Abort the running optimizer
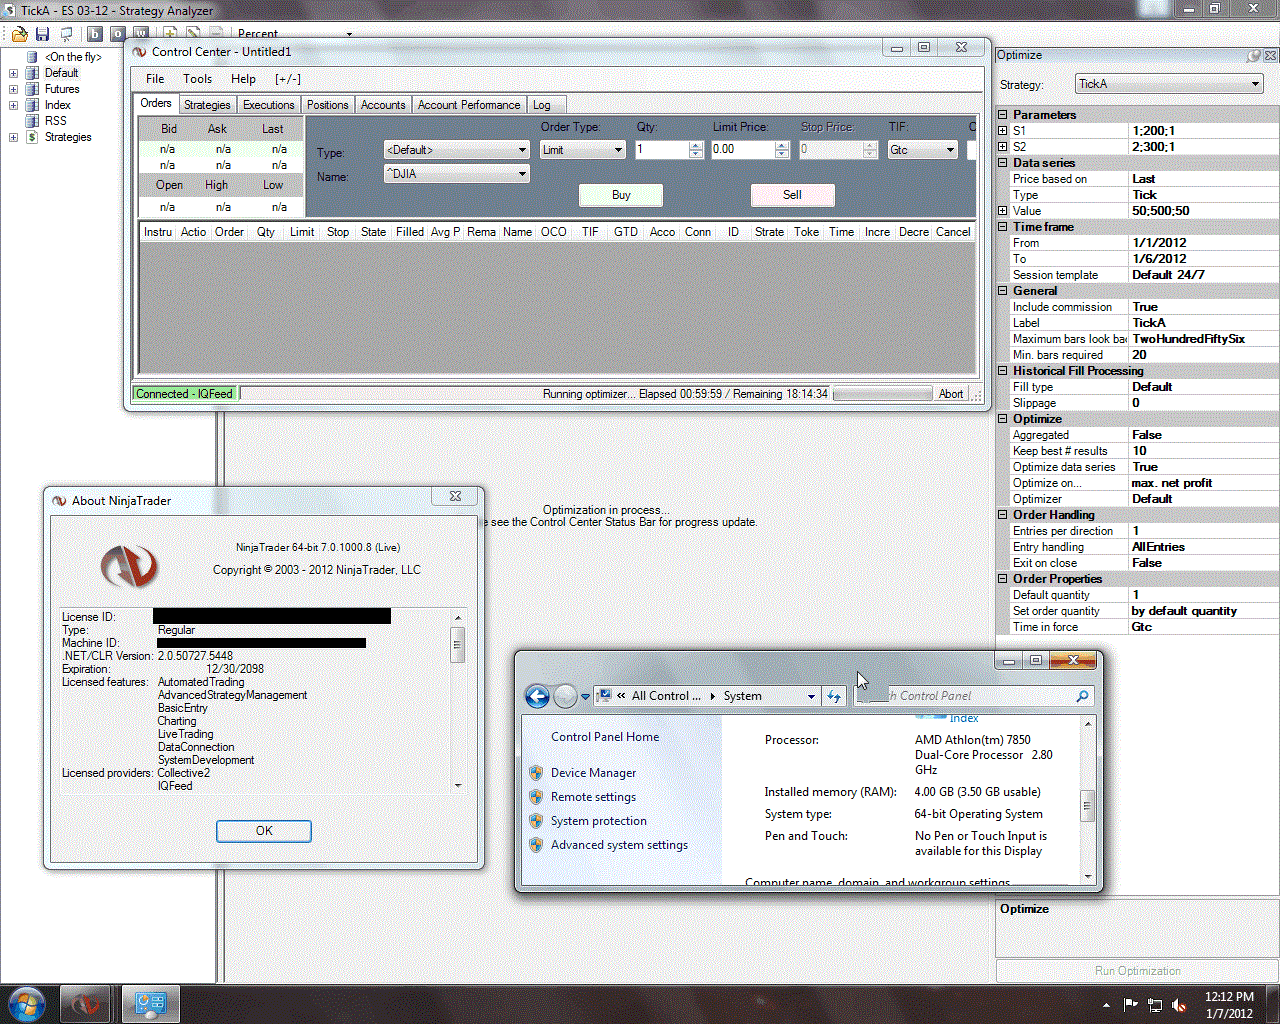The width and height of the screenshot is (1280, 1024). click(x=951, y=394)
